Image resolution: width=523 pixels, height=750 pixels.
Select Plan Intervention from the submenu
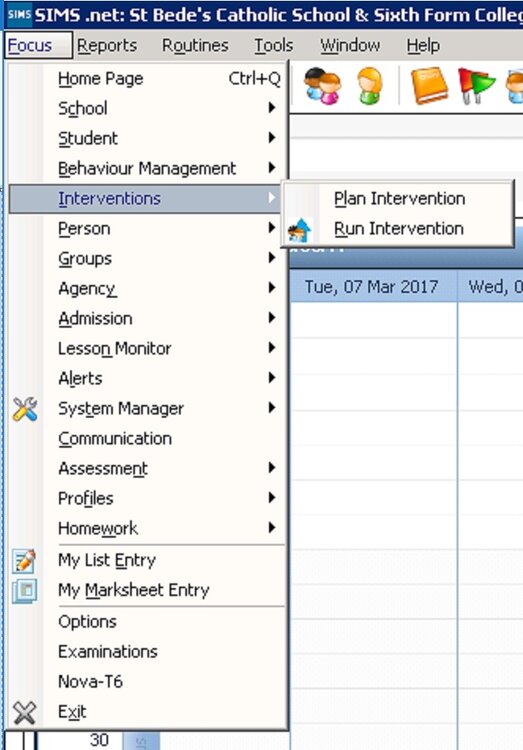tap(399, 199)
